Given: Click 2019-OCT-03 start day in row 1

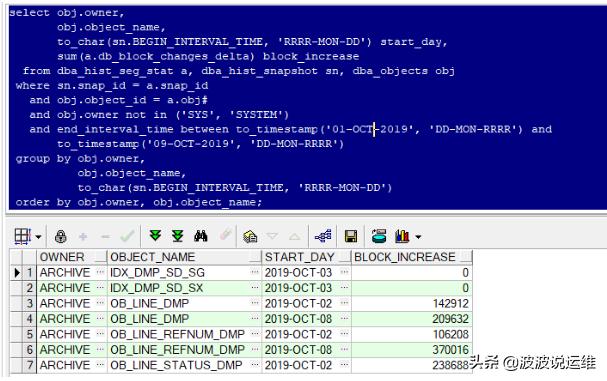Looking at the screenshot, I should 298,273.
